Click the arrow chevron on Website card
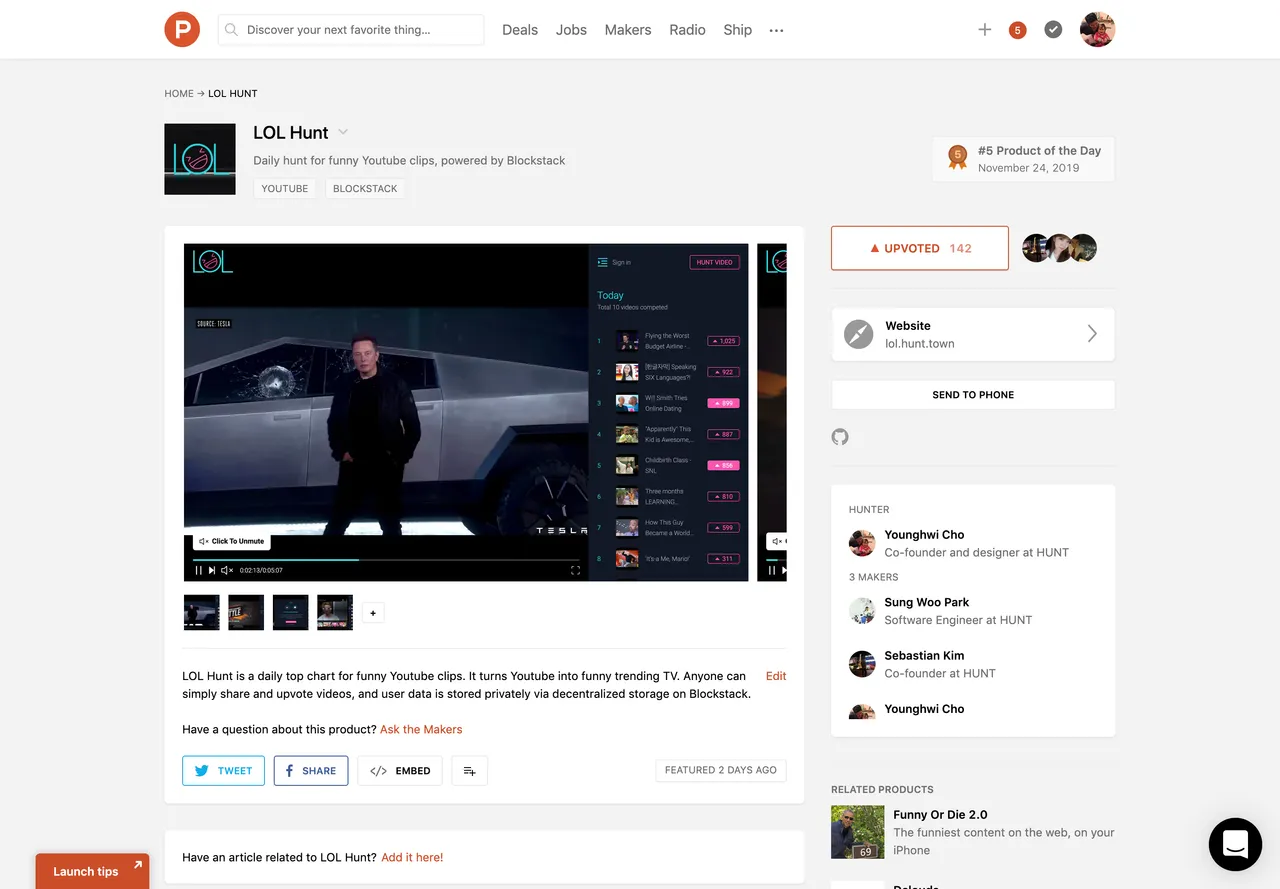1280x889 pixels. [1092, 334]
